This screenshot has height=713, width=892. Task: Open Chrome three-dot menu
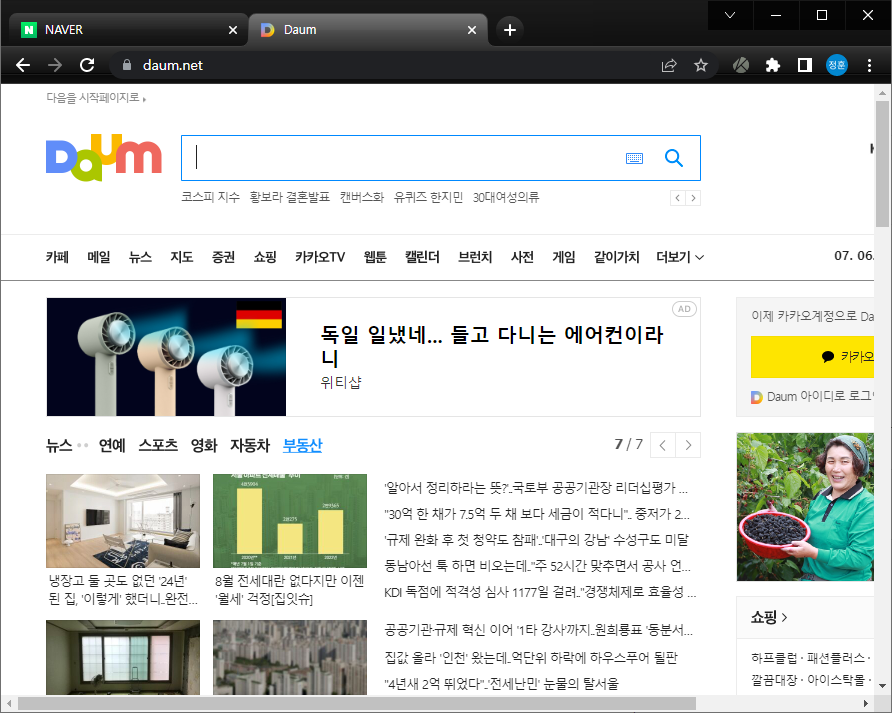(x=869, y=65)
